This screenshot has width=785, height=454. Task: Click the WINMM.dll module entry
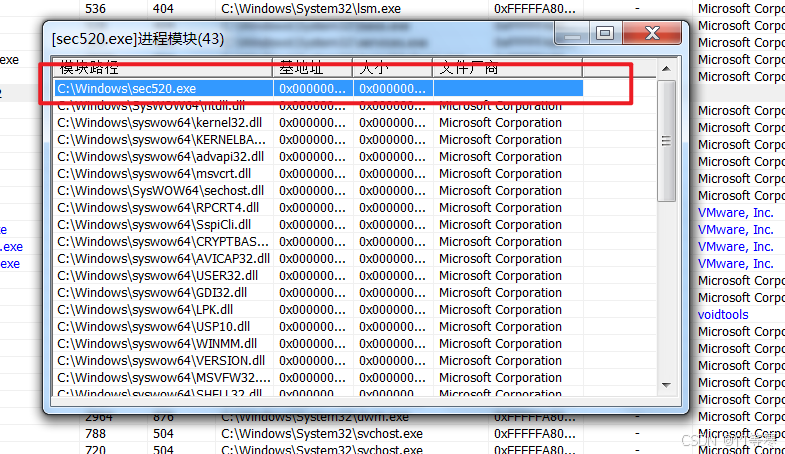point(157,343)
